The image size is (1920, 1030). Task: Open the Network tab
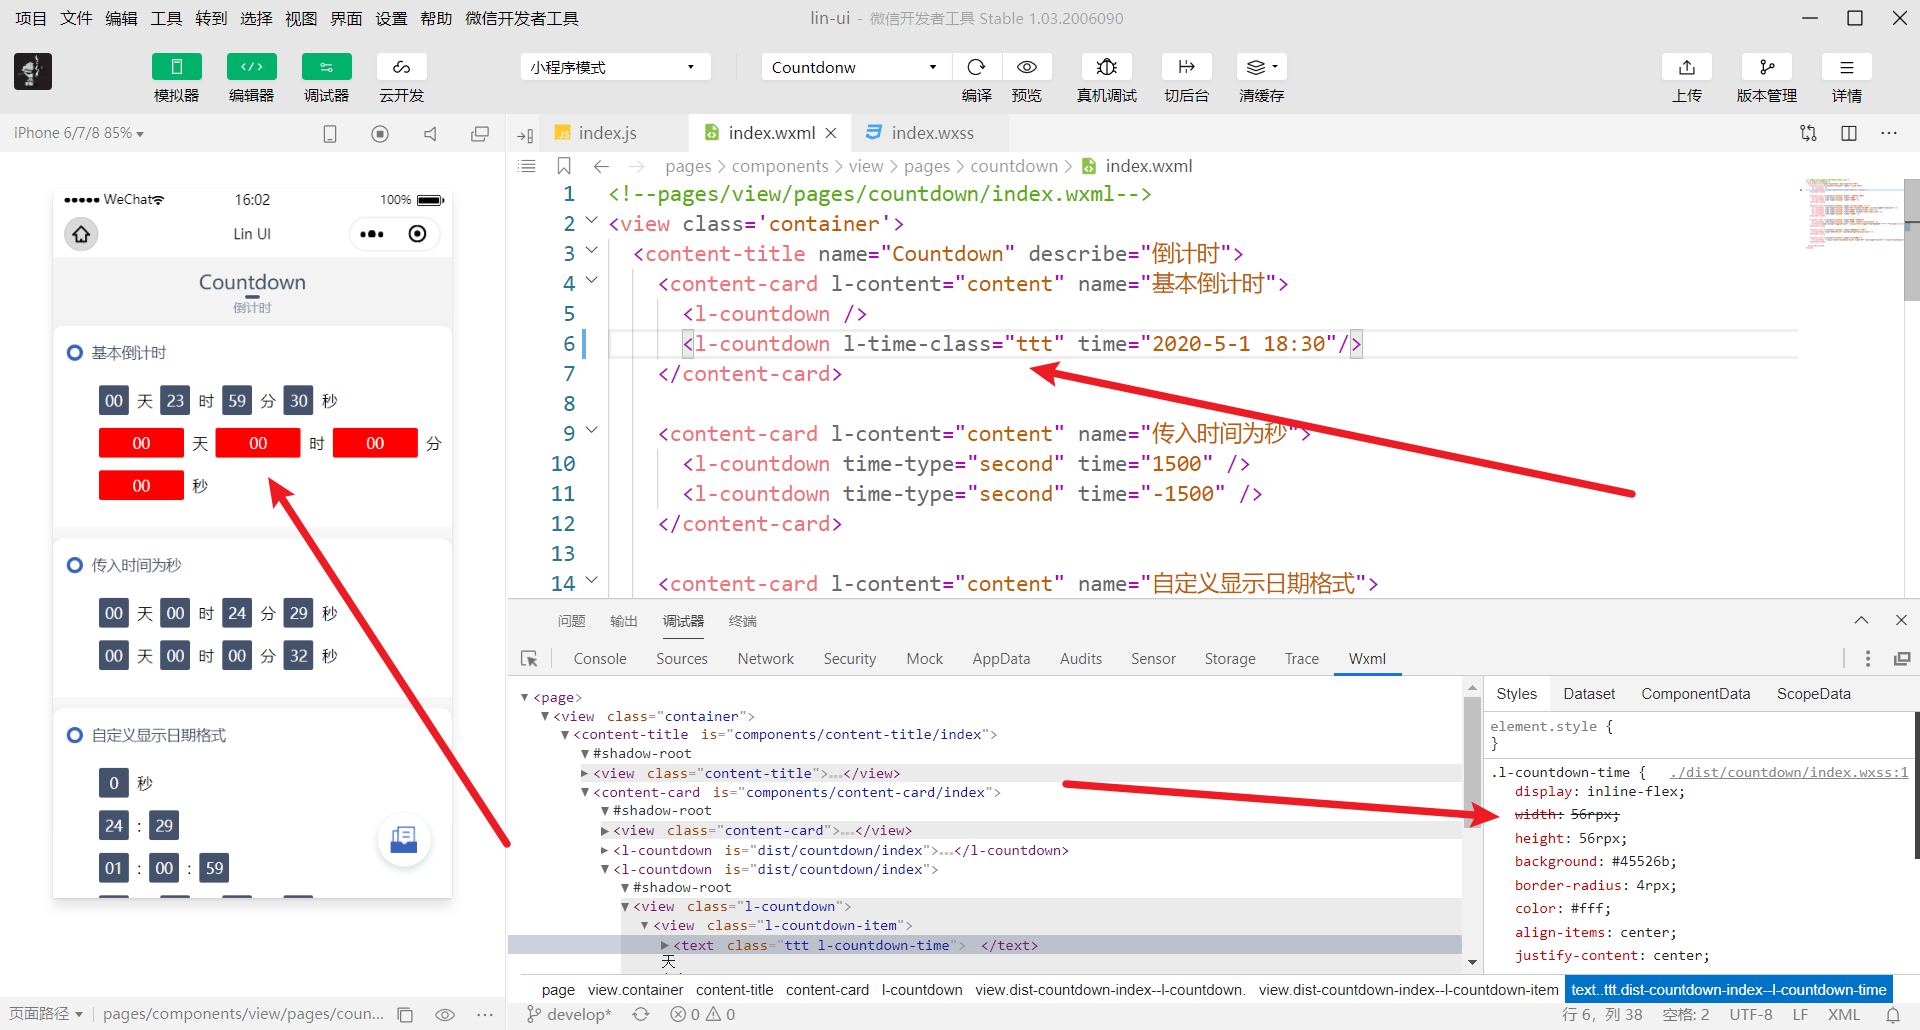(x=765, y=659)
